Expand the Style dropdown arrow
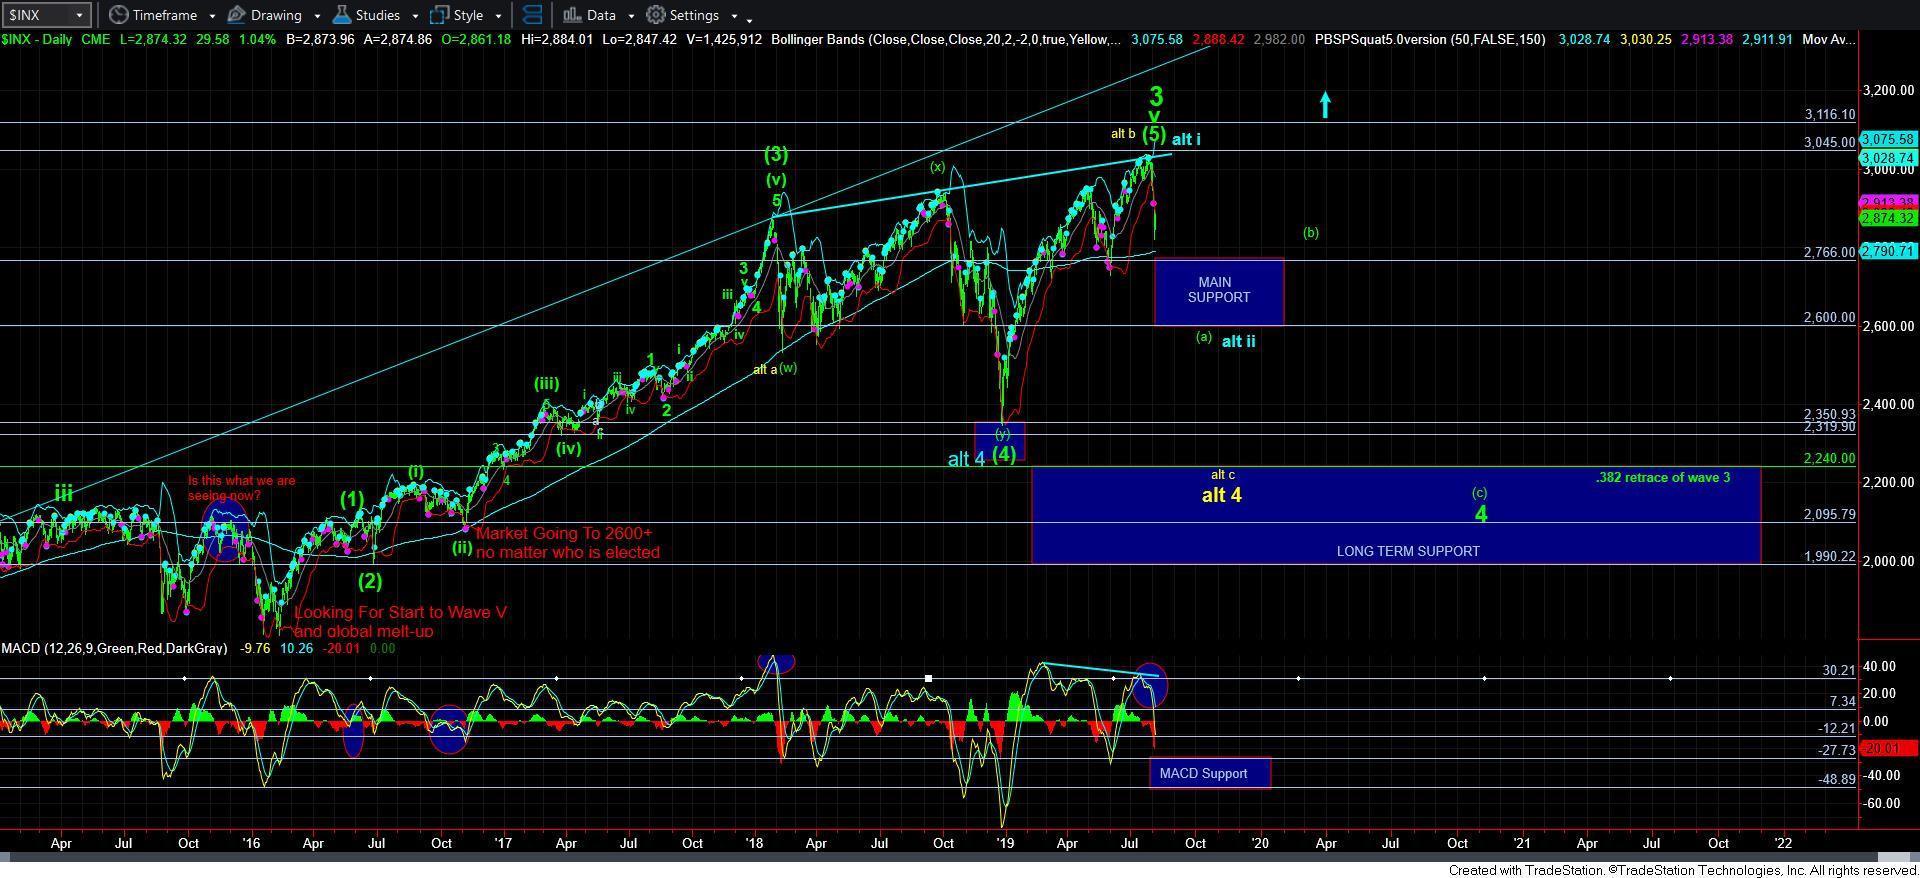 [499, 16]
